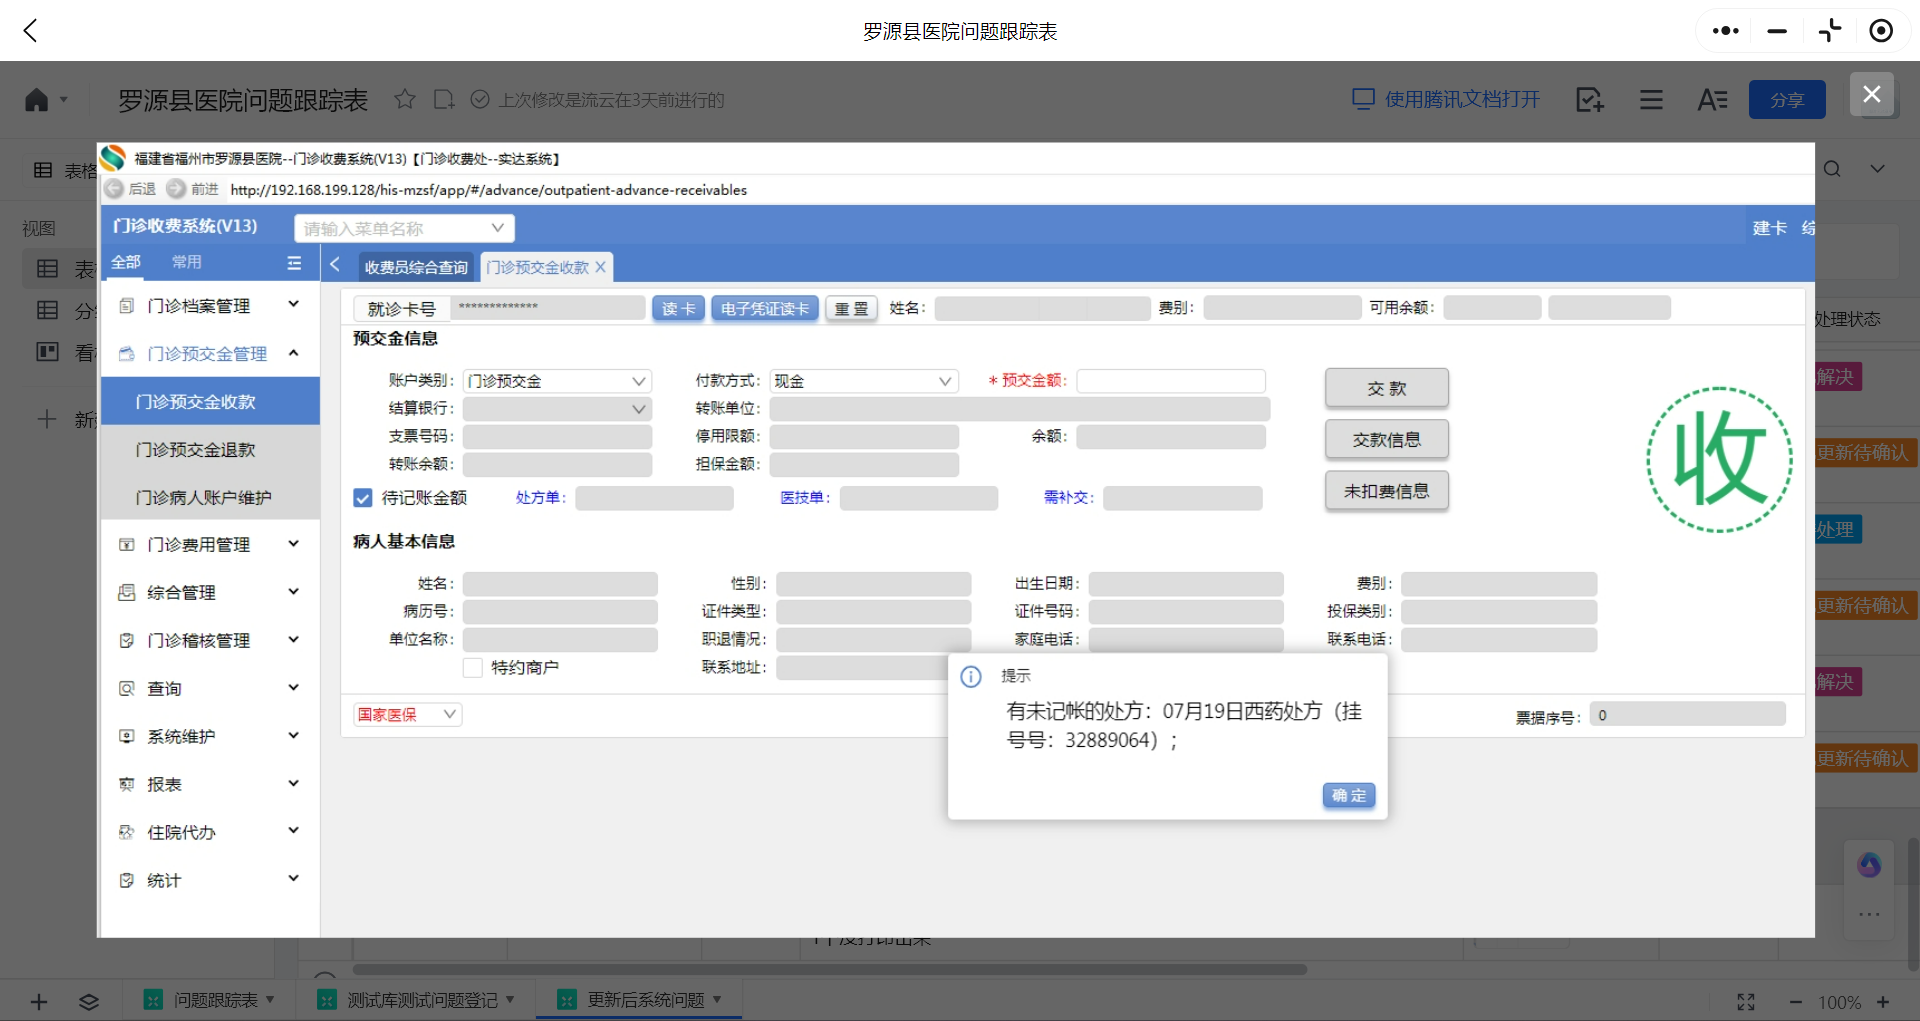1920x1021 pixels.
Task: Click the target record icon at top right
Action: (x=1881, y=31)
